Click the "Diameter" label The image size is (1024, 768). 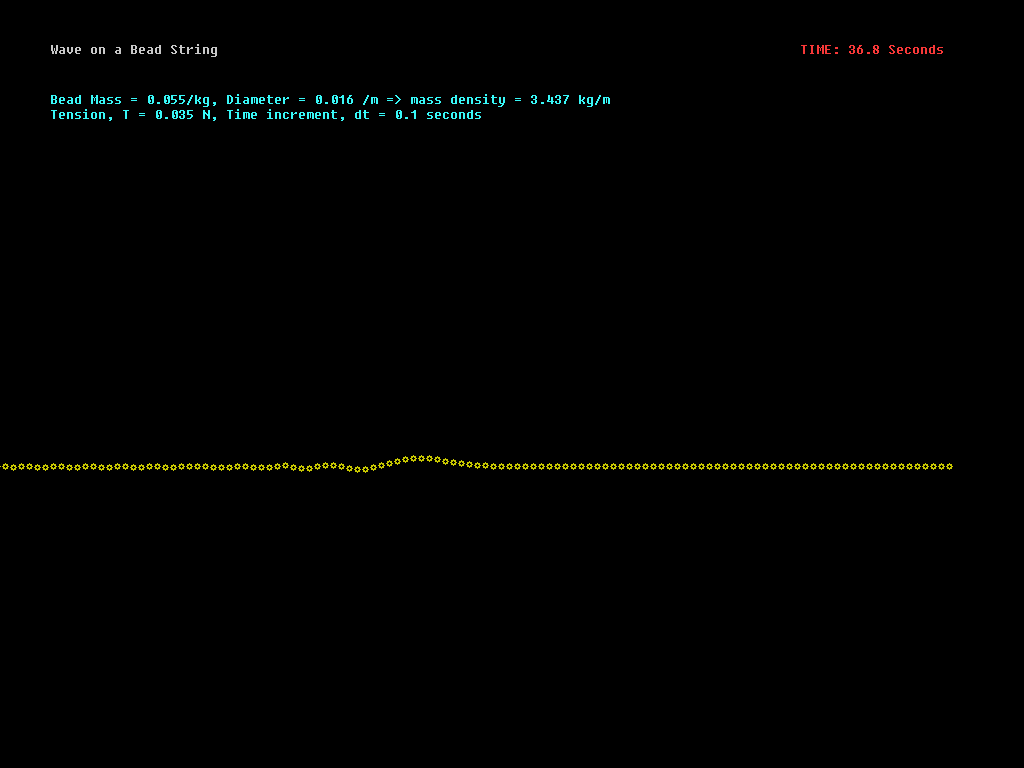point(257,100)
